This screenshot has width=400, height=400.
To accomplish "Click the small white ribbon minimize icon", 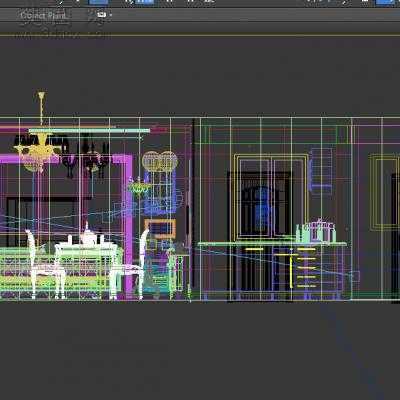I will [102, 15].
